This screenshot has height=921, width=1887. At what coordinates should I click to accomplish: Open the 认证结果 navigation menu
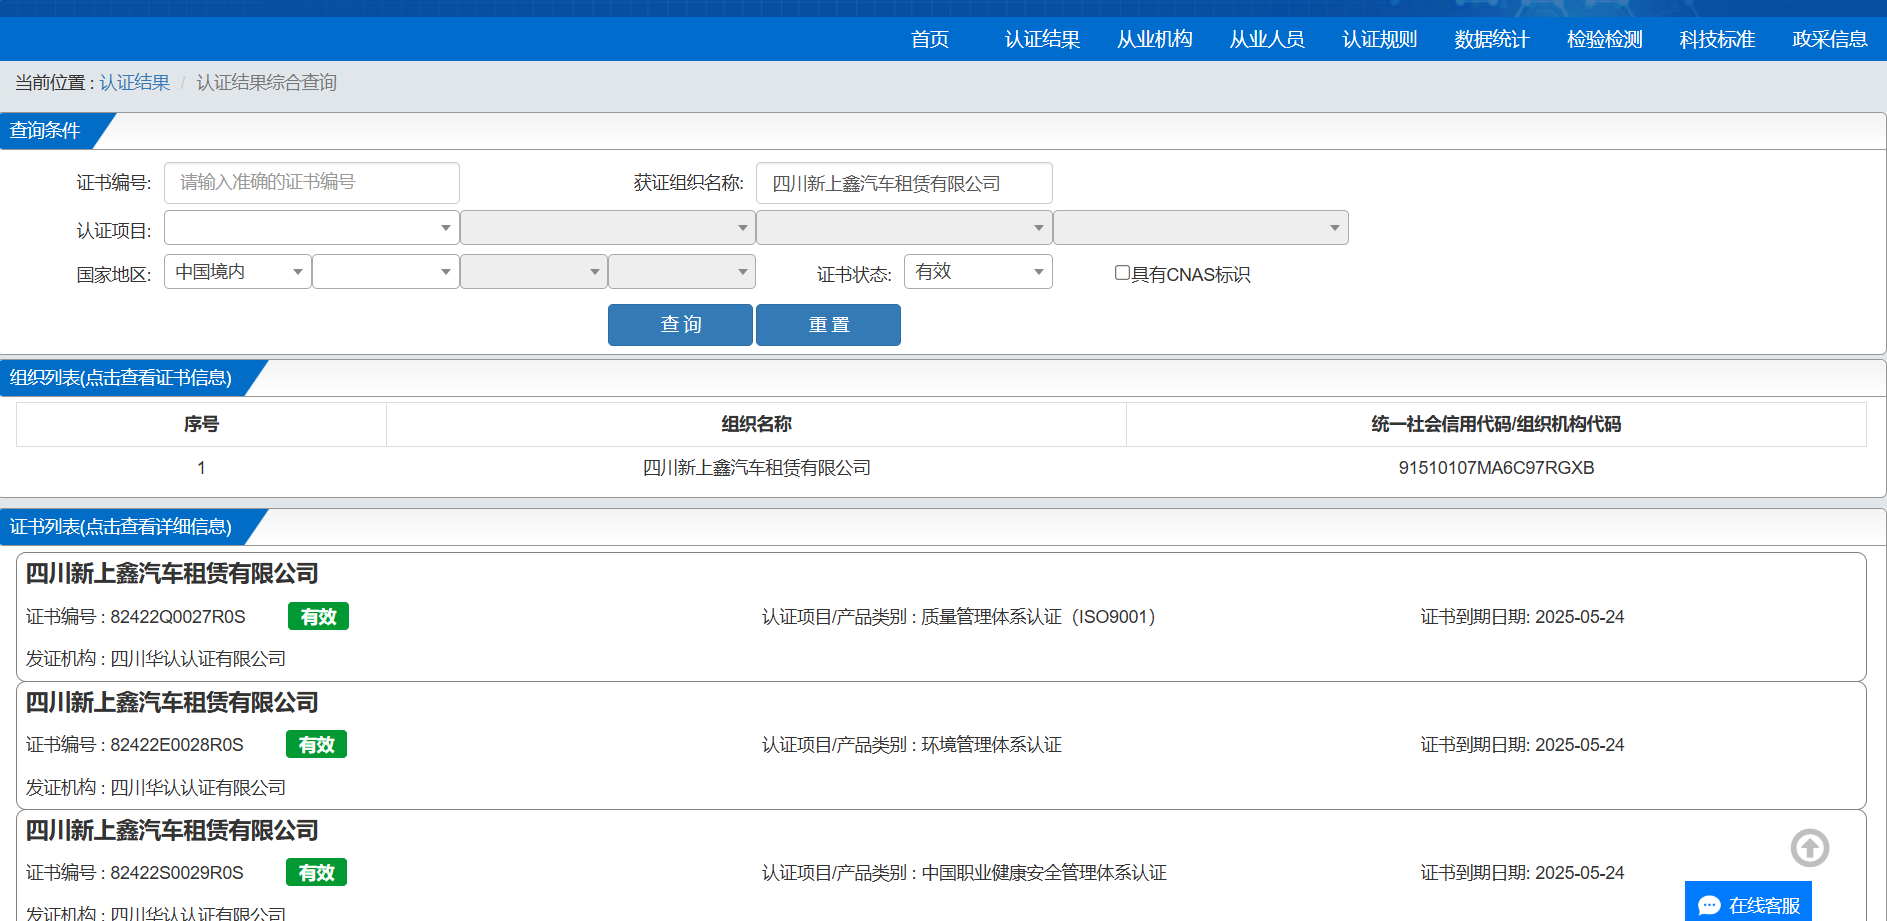1042,39
